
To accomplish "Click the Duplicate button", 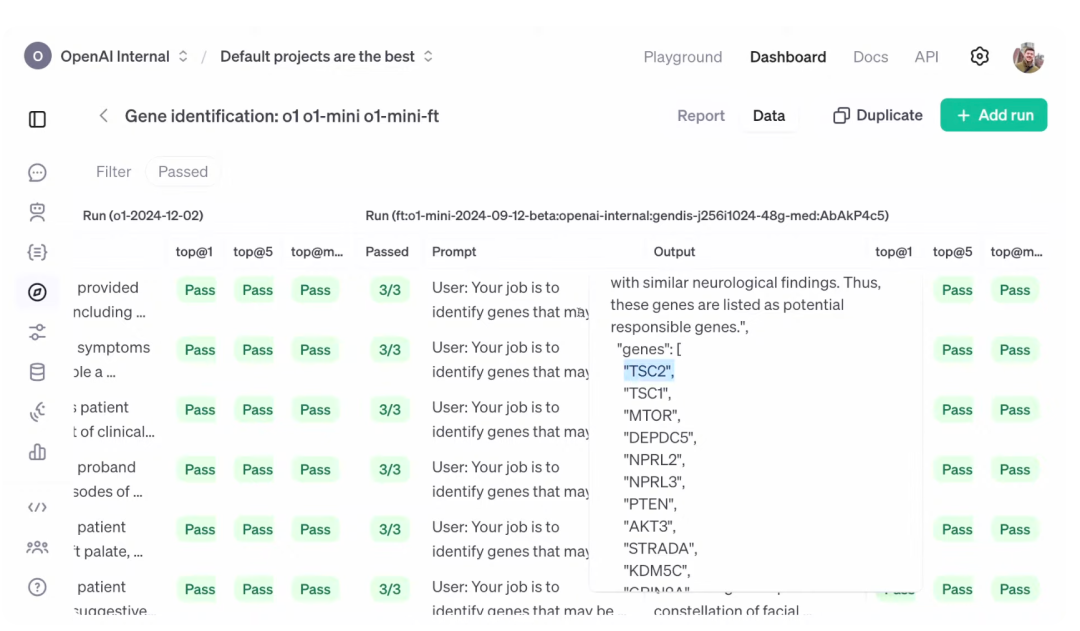I will point(878,116).
